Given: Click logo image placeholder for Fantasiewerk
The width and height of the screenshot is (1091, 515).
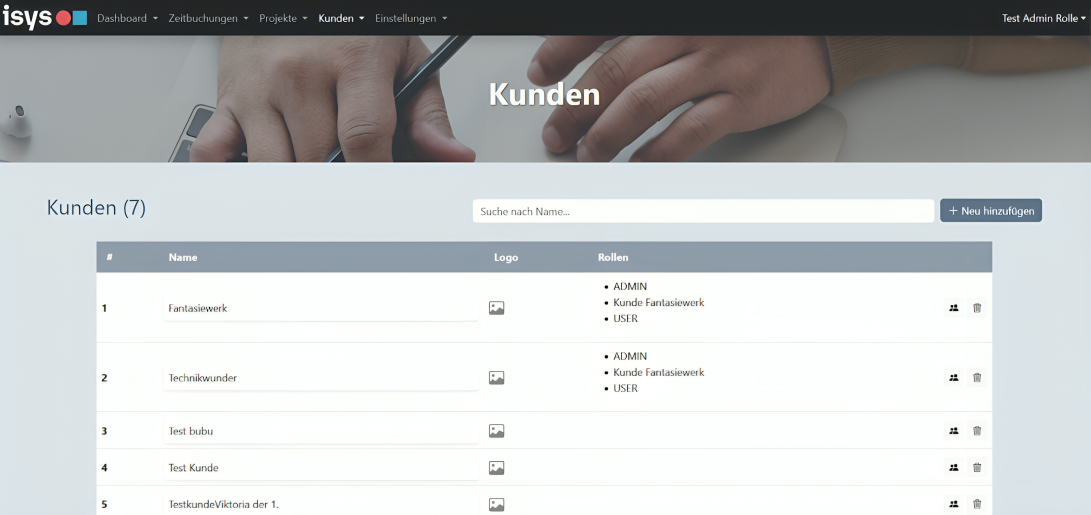Looking at the screenshot, I should click(x=496, y=308).
